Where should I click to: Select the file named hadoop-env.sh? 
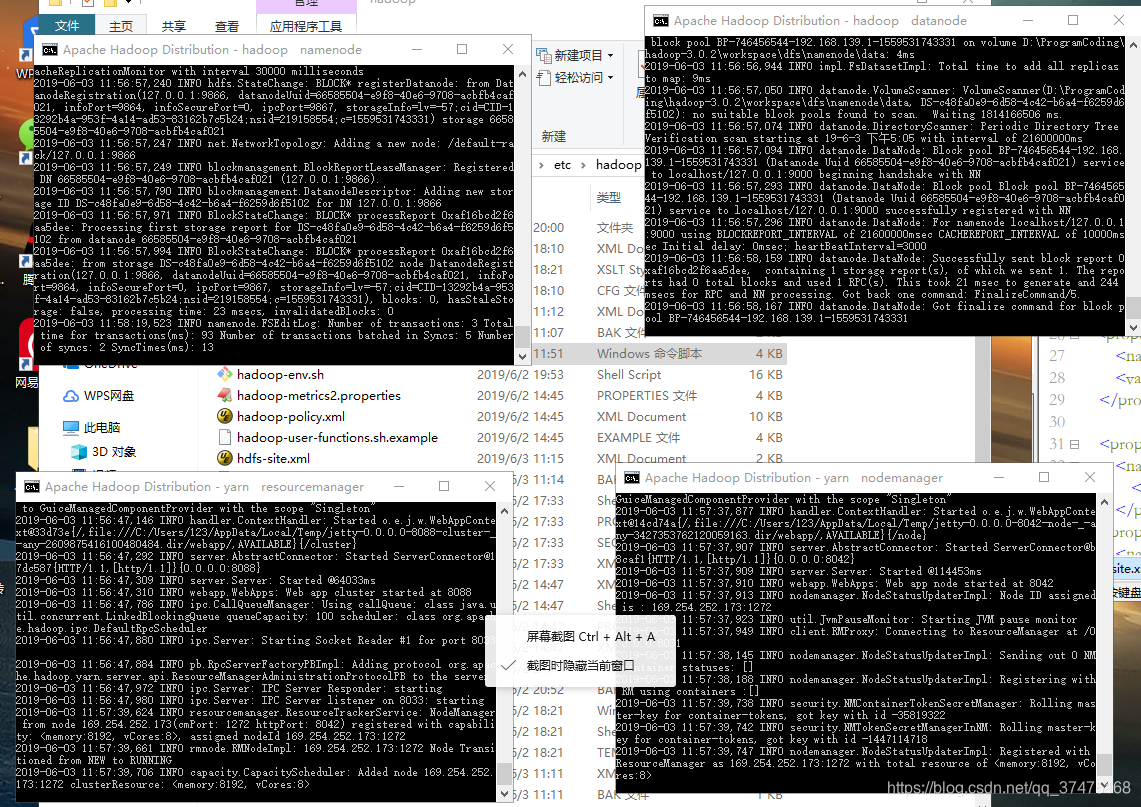coord(280,374)
